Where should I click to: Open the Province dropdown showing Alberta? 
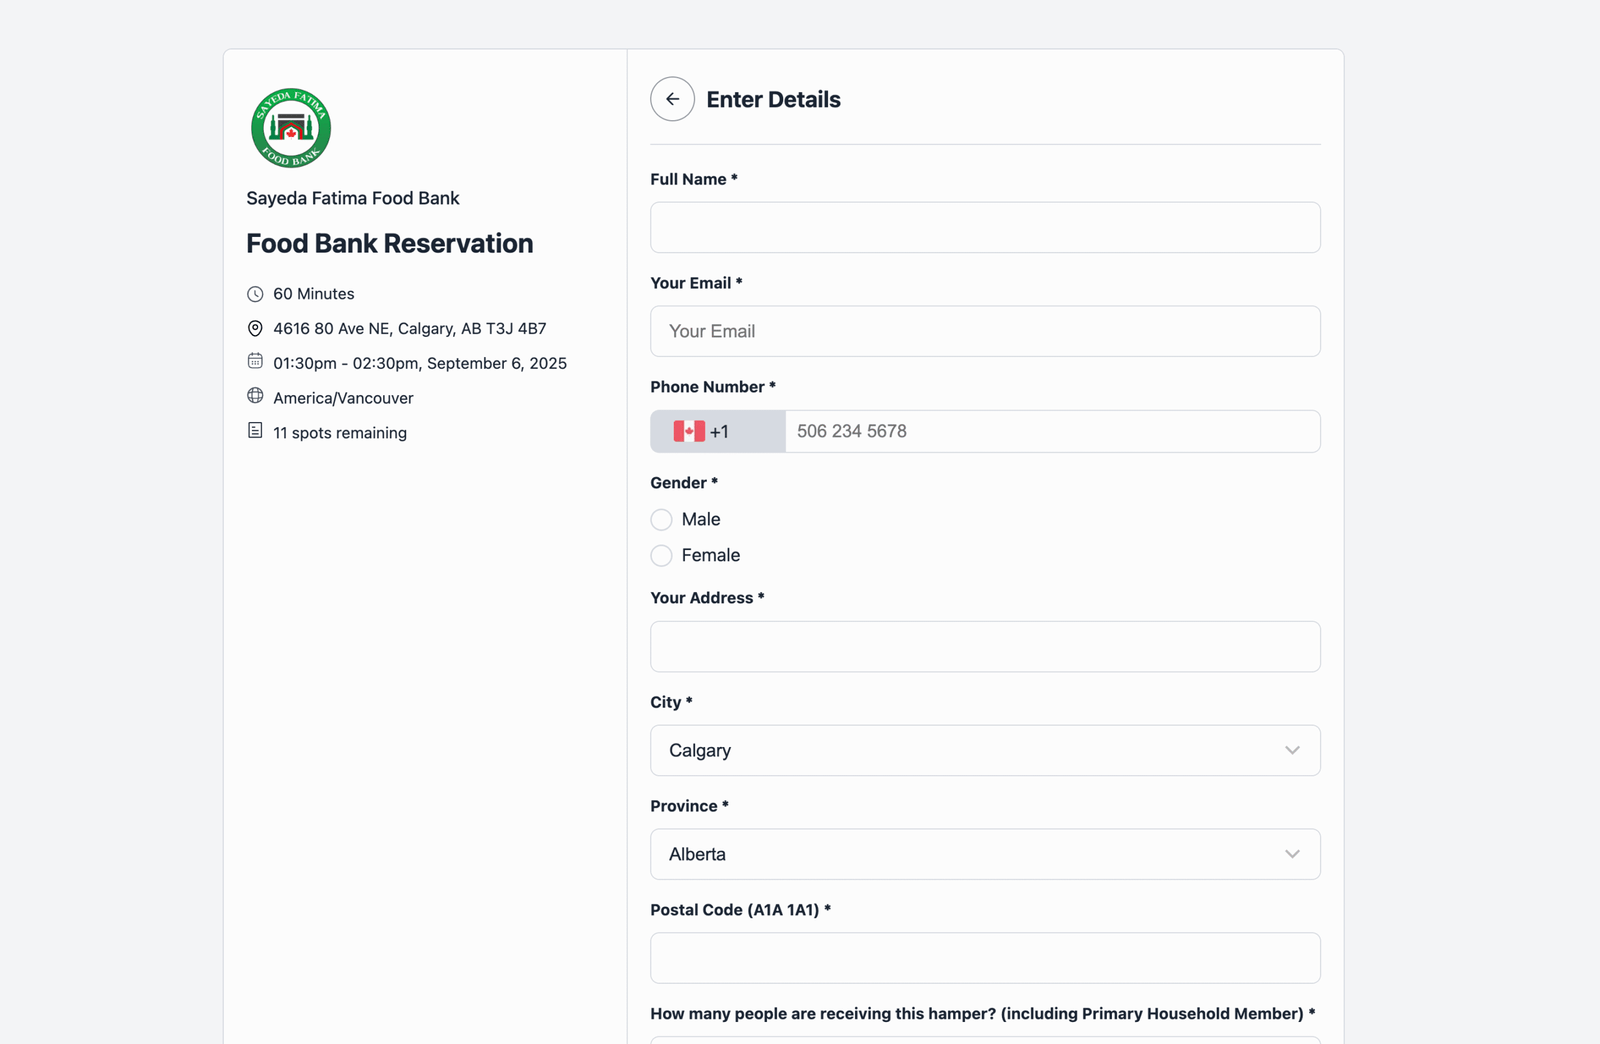[970, 854]
